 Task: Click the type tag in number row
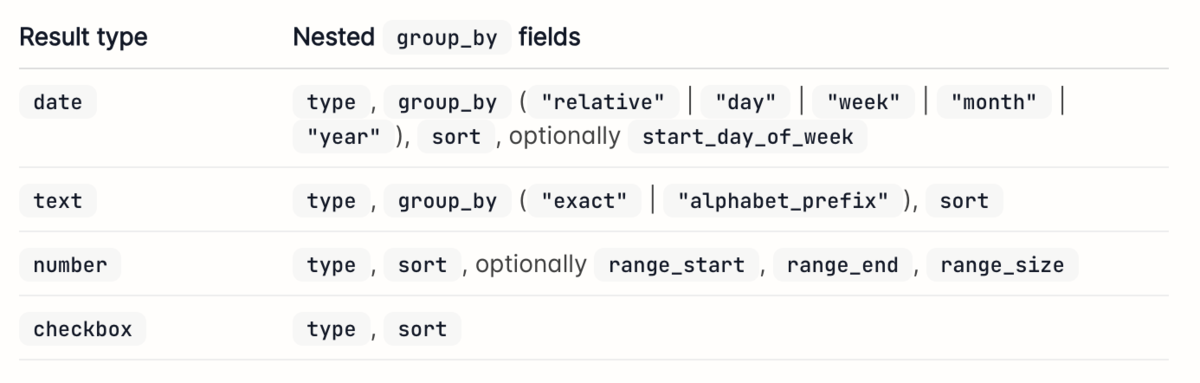(331, 265)
